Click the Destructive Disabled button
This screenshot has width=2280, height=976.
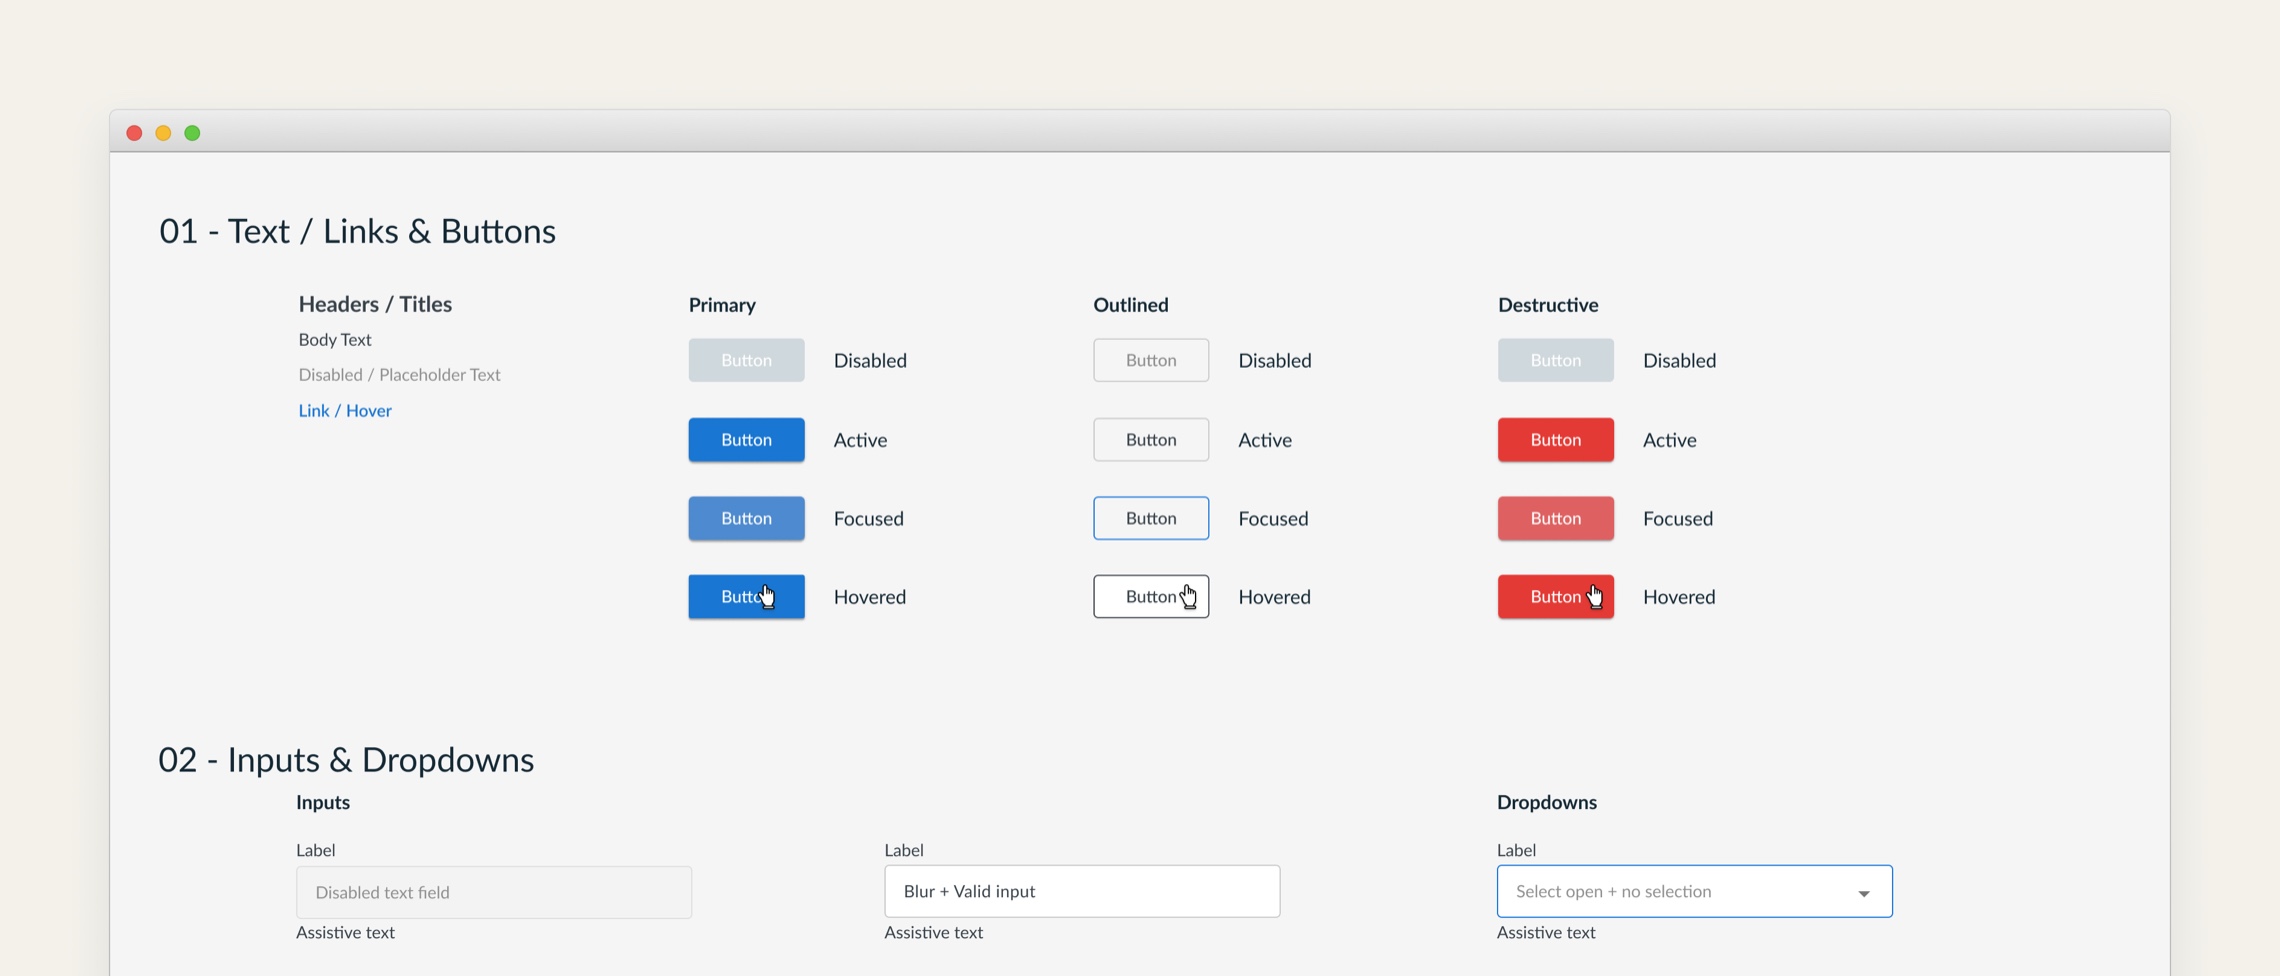tap(1556, 360)
